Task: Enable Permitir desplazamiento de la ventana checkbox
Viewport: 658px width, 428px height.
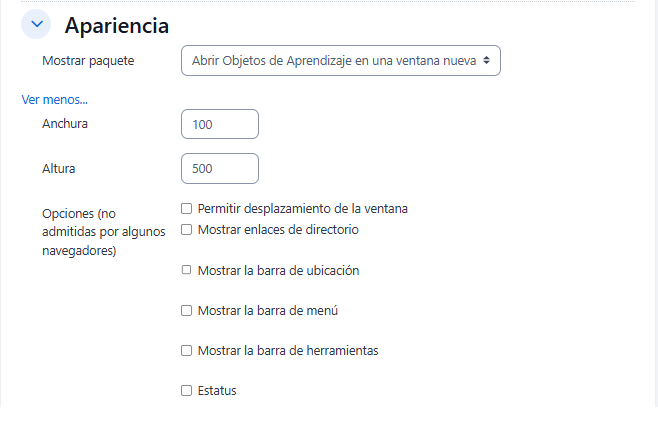Action: 186,209
